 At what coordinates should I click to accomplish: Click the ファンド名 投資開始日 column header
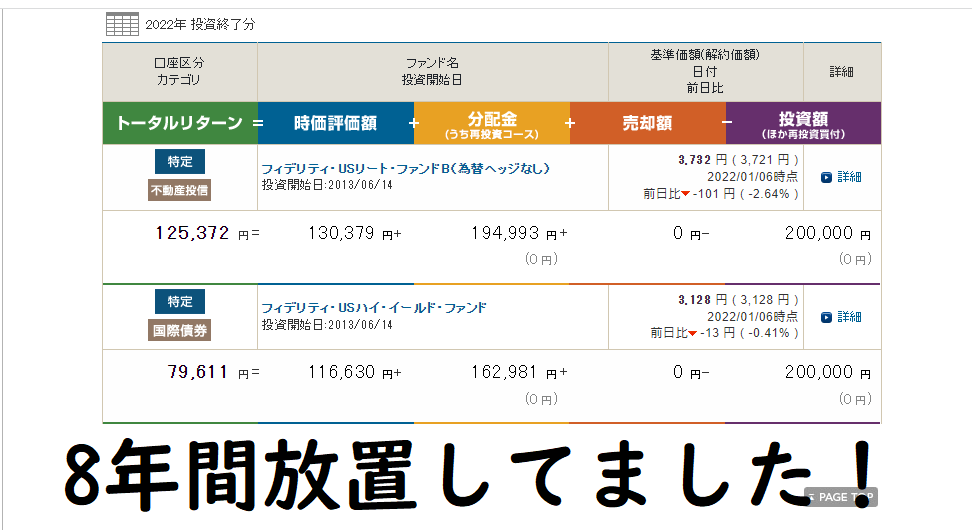(433, 72)
